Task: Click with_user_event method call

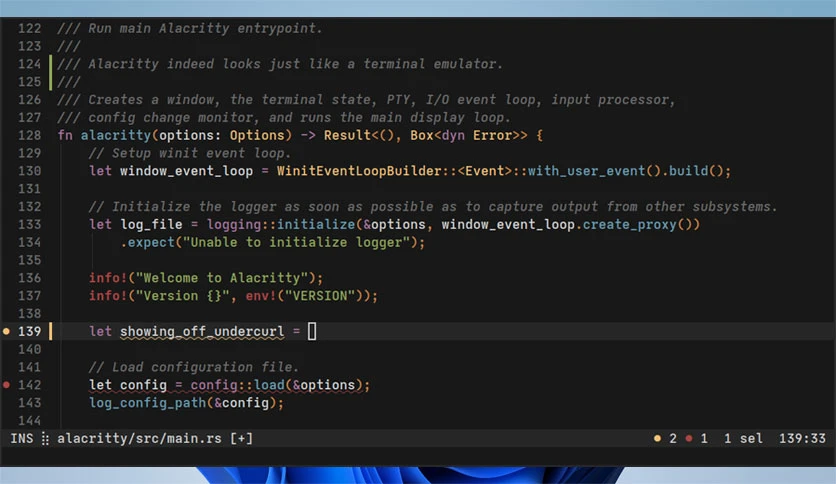Action: [x=586, y=171]
